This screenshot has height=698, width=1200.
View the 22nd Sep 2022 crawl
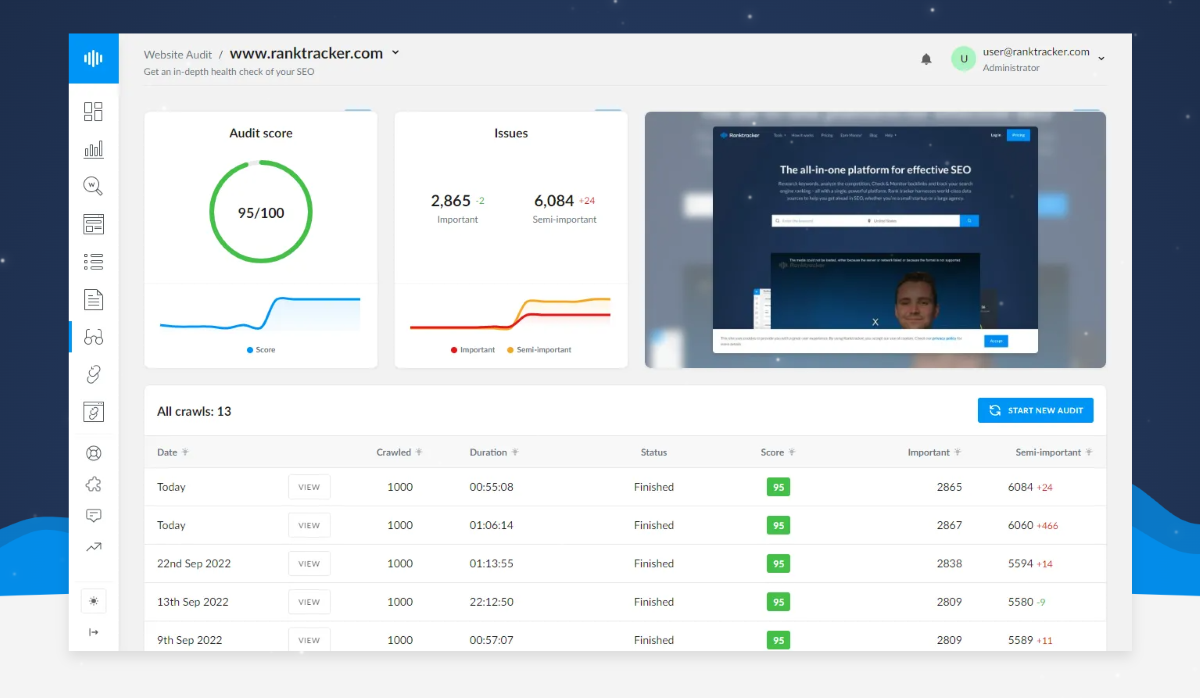coord(309,563)
